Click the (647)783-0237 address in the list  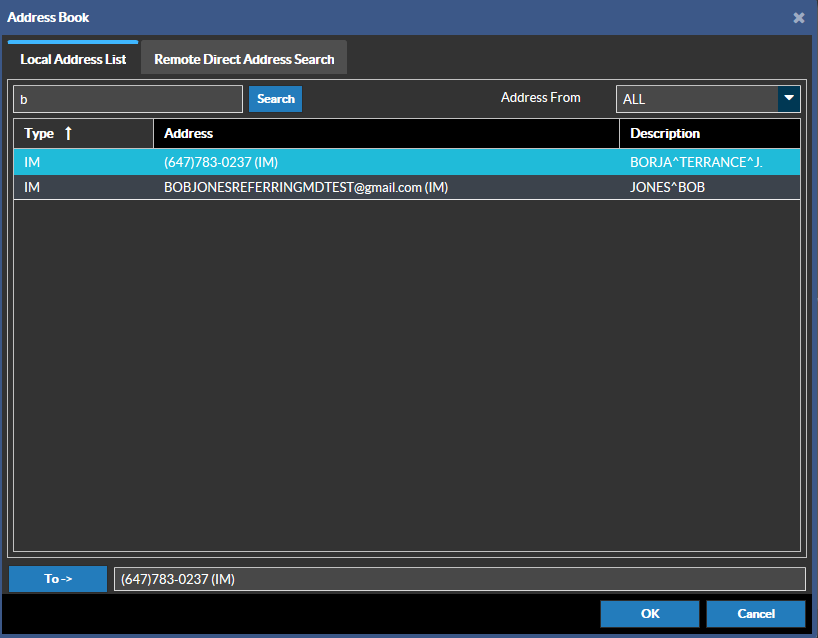tap(221, 162)
